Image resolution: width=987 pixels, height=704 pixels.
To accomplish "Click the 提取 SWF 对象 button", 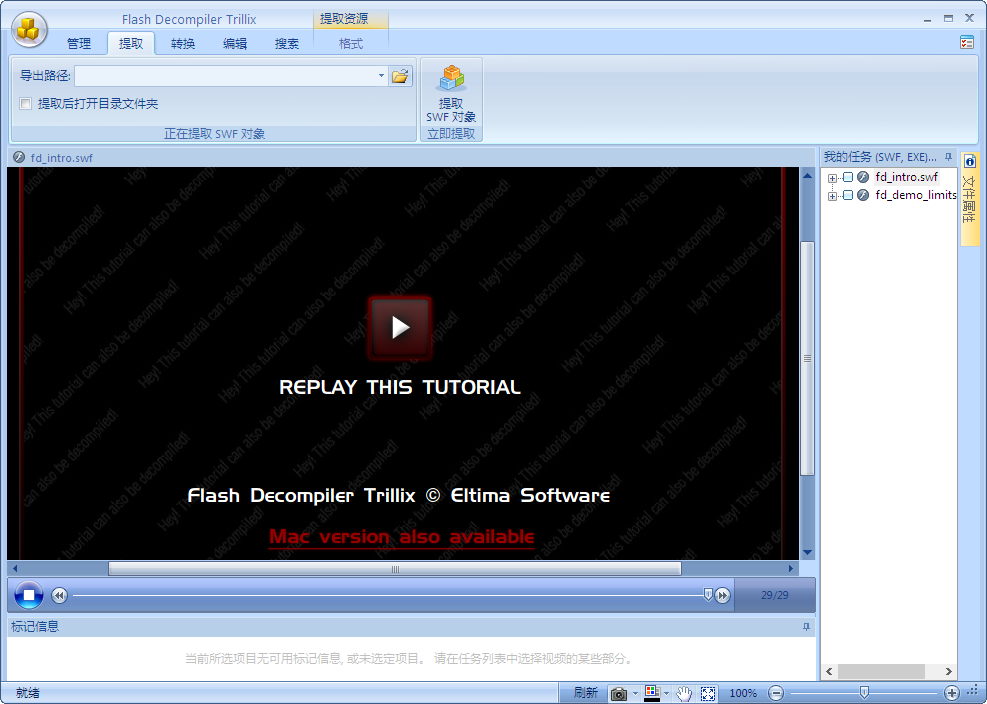I will click(x=451, y=93).
